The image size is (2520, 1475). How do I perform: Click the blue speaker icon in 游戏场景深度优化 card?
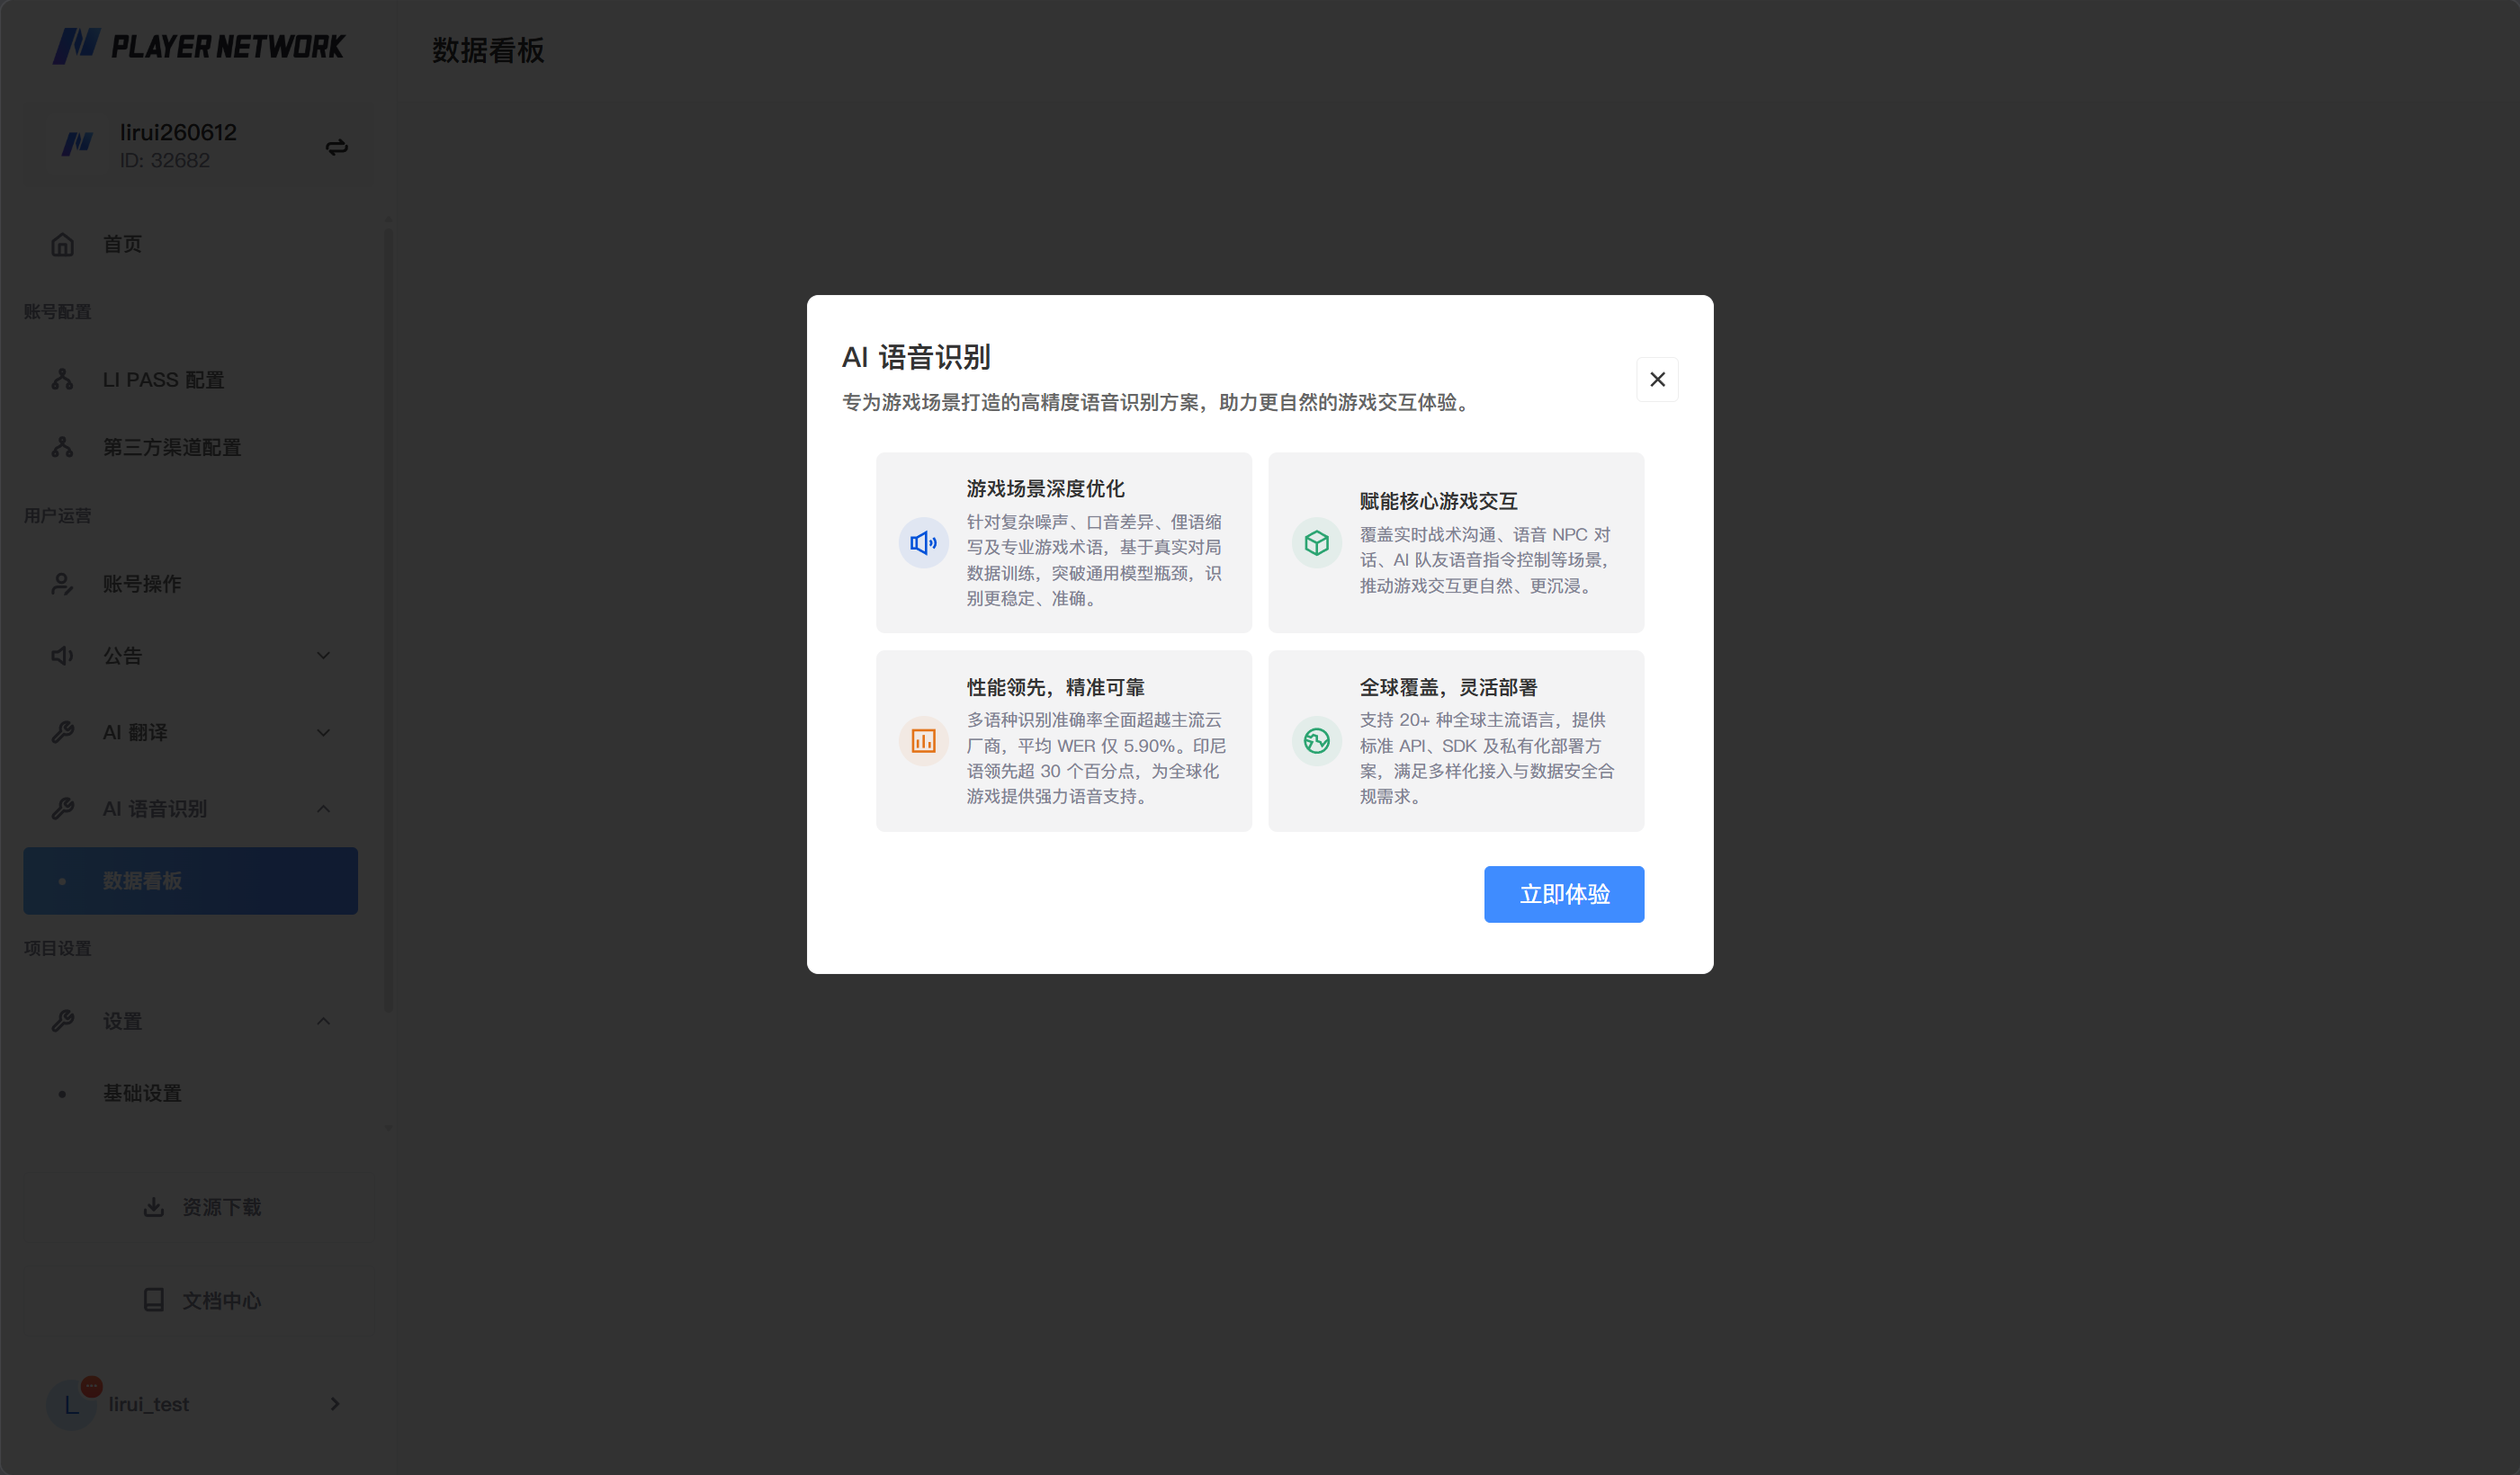[x=923, y=543]
